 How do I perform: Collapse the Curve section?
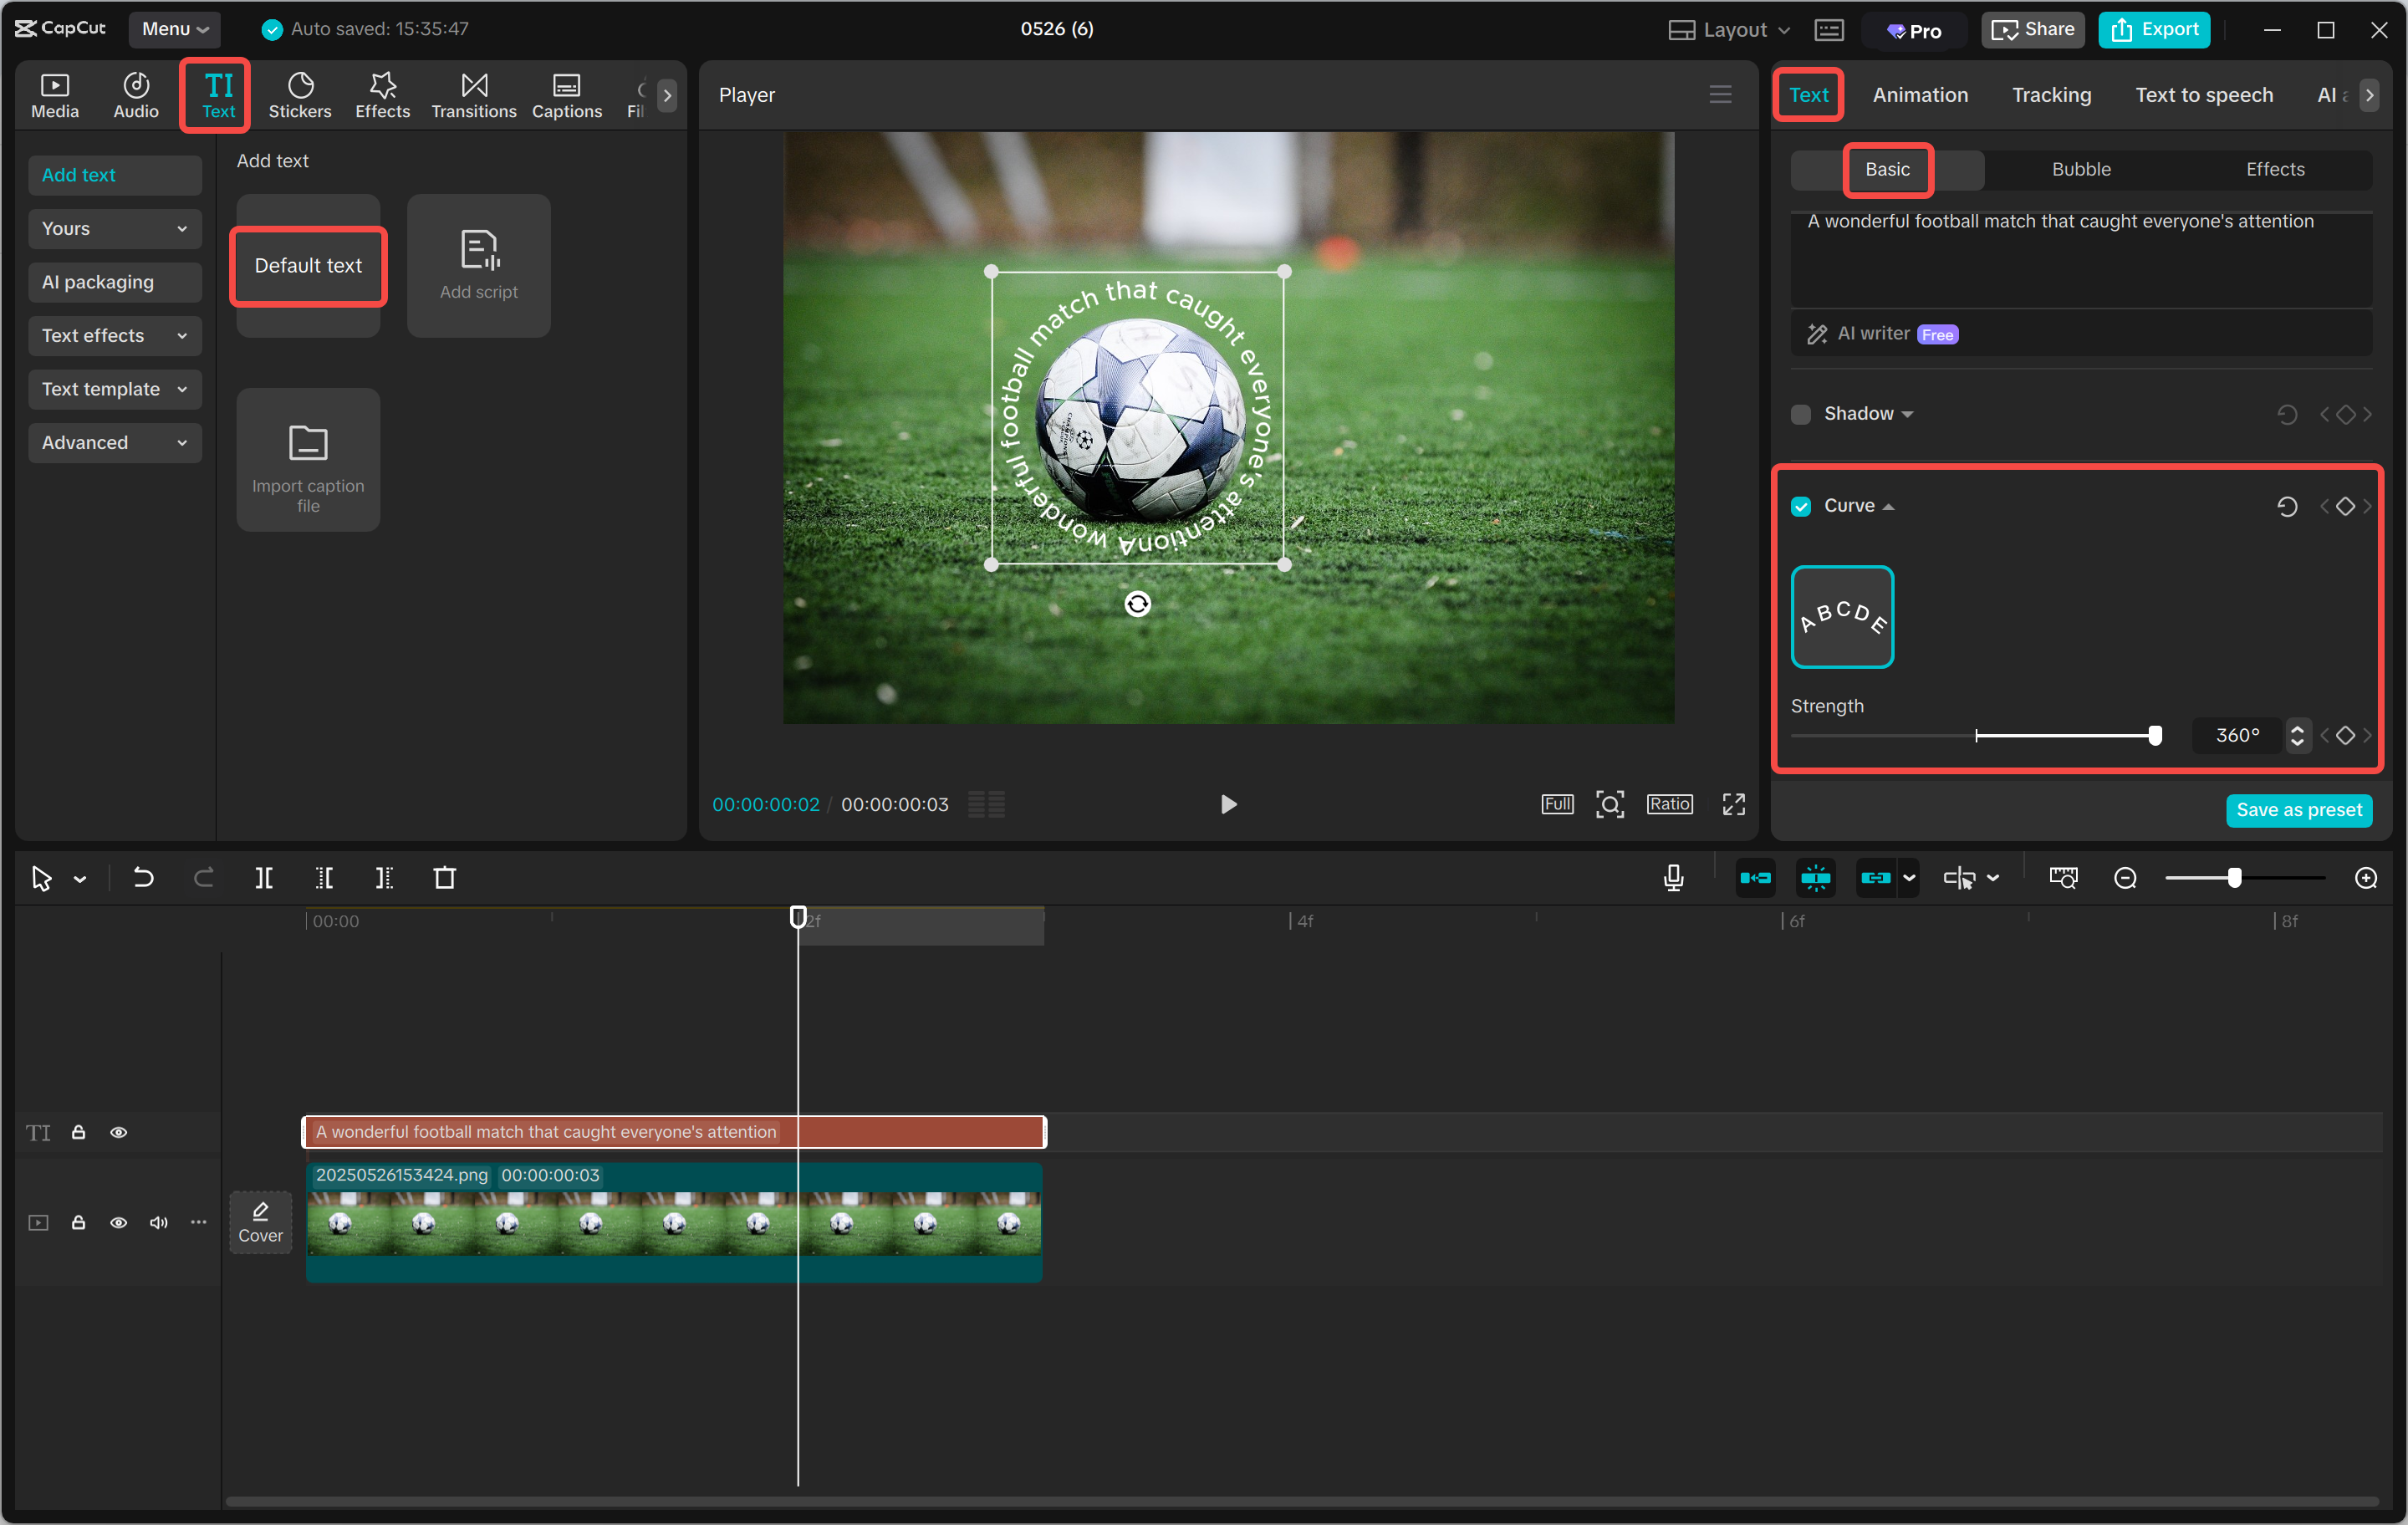click(x=1889, y=505)
